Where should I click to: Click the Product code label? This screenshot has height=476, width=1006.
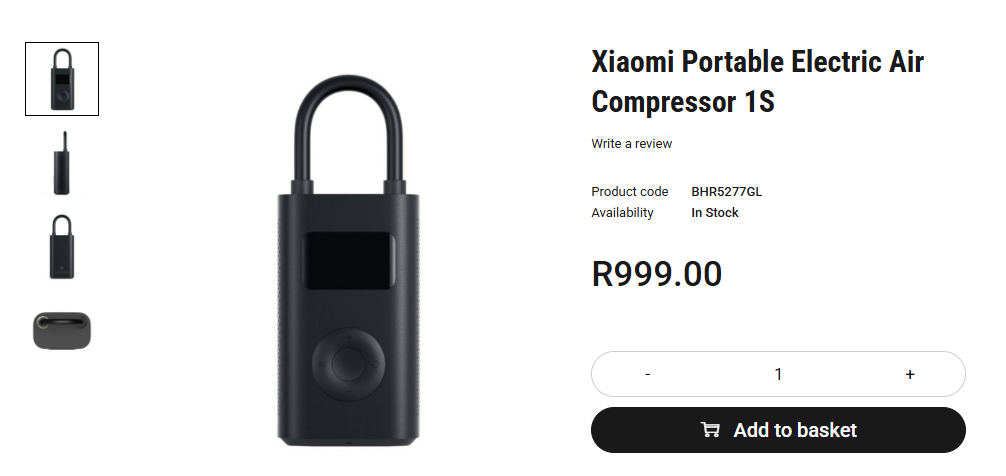tap(629, 192)
